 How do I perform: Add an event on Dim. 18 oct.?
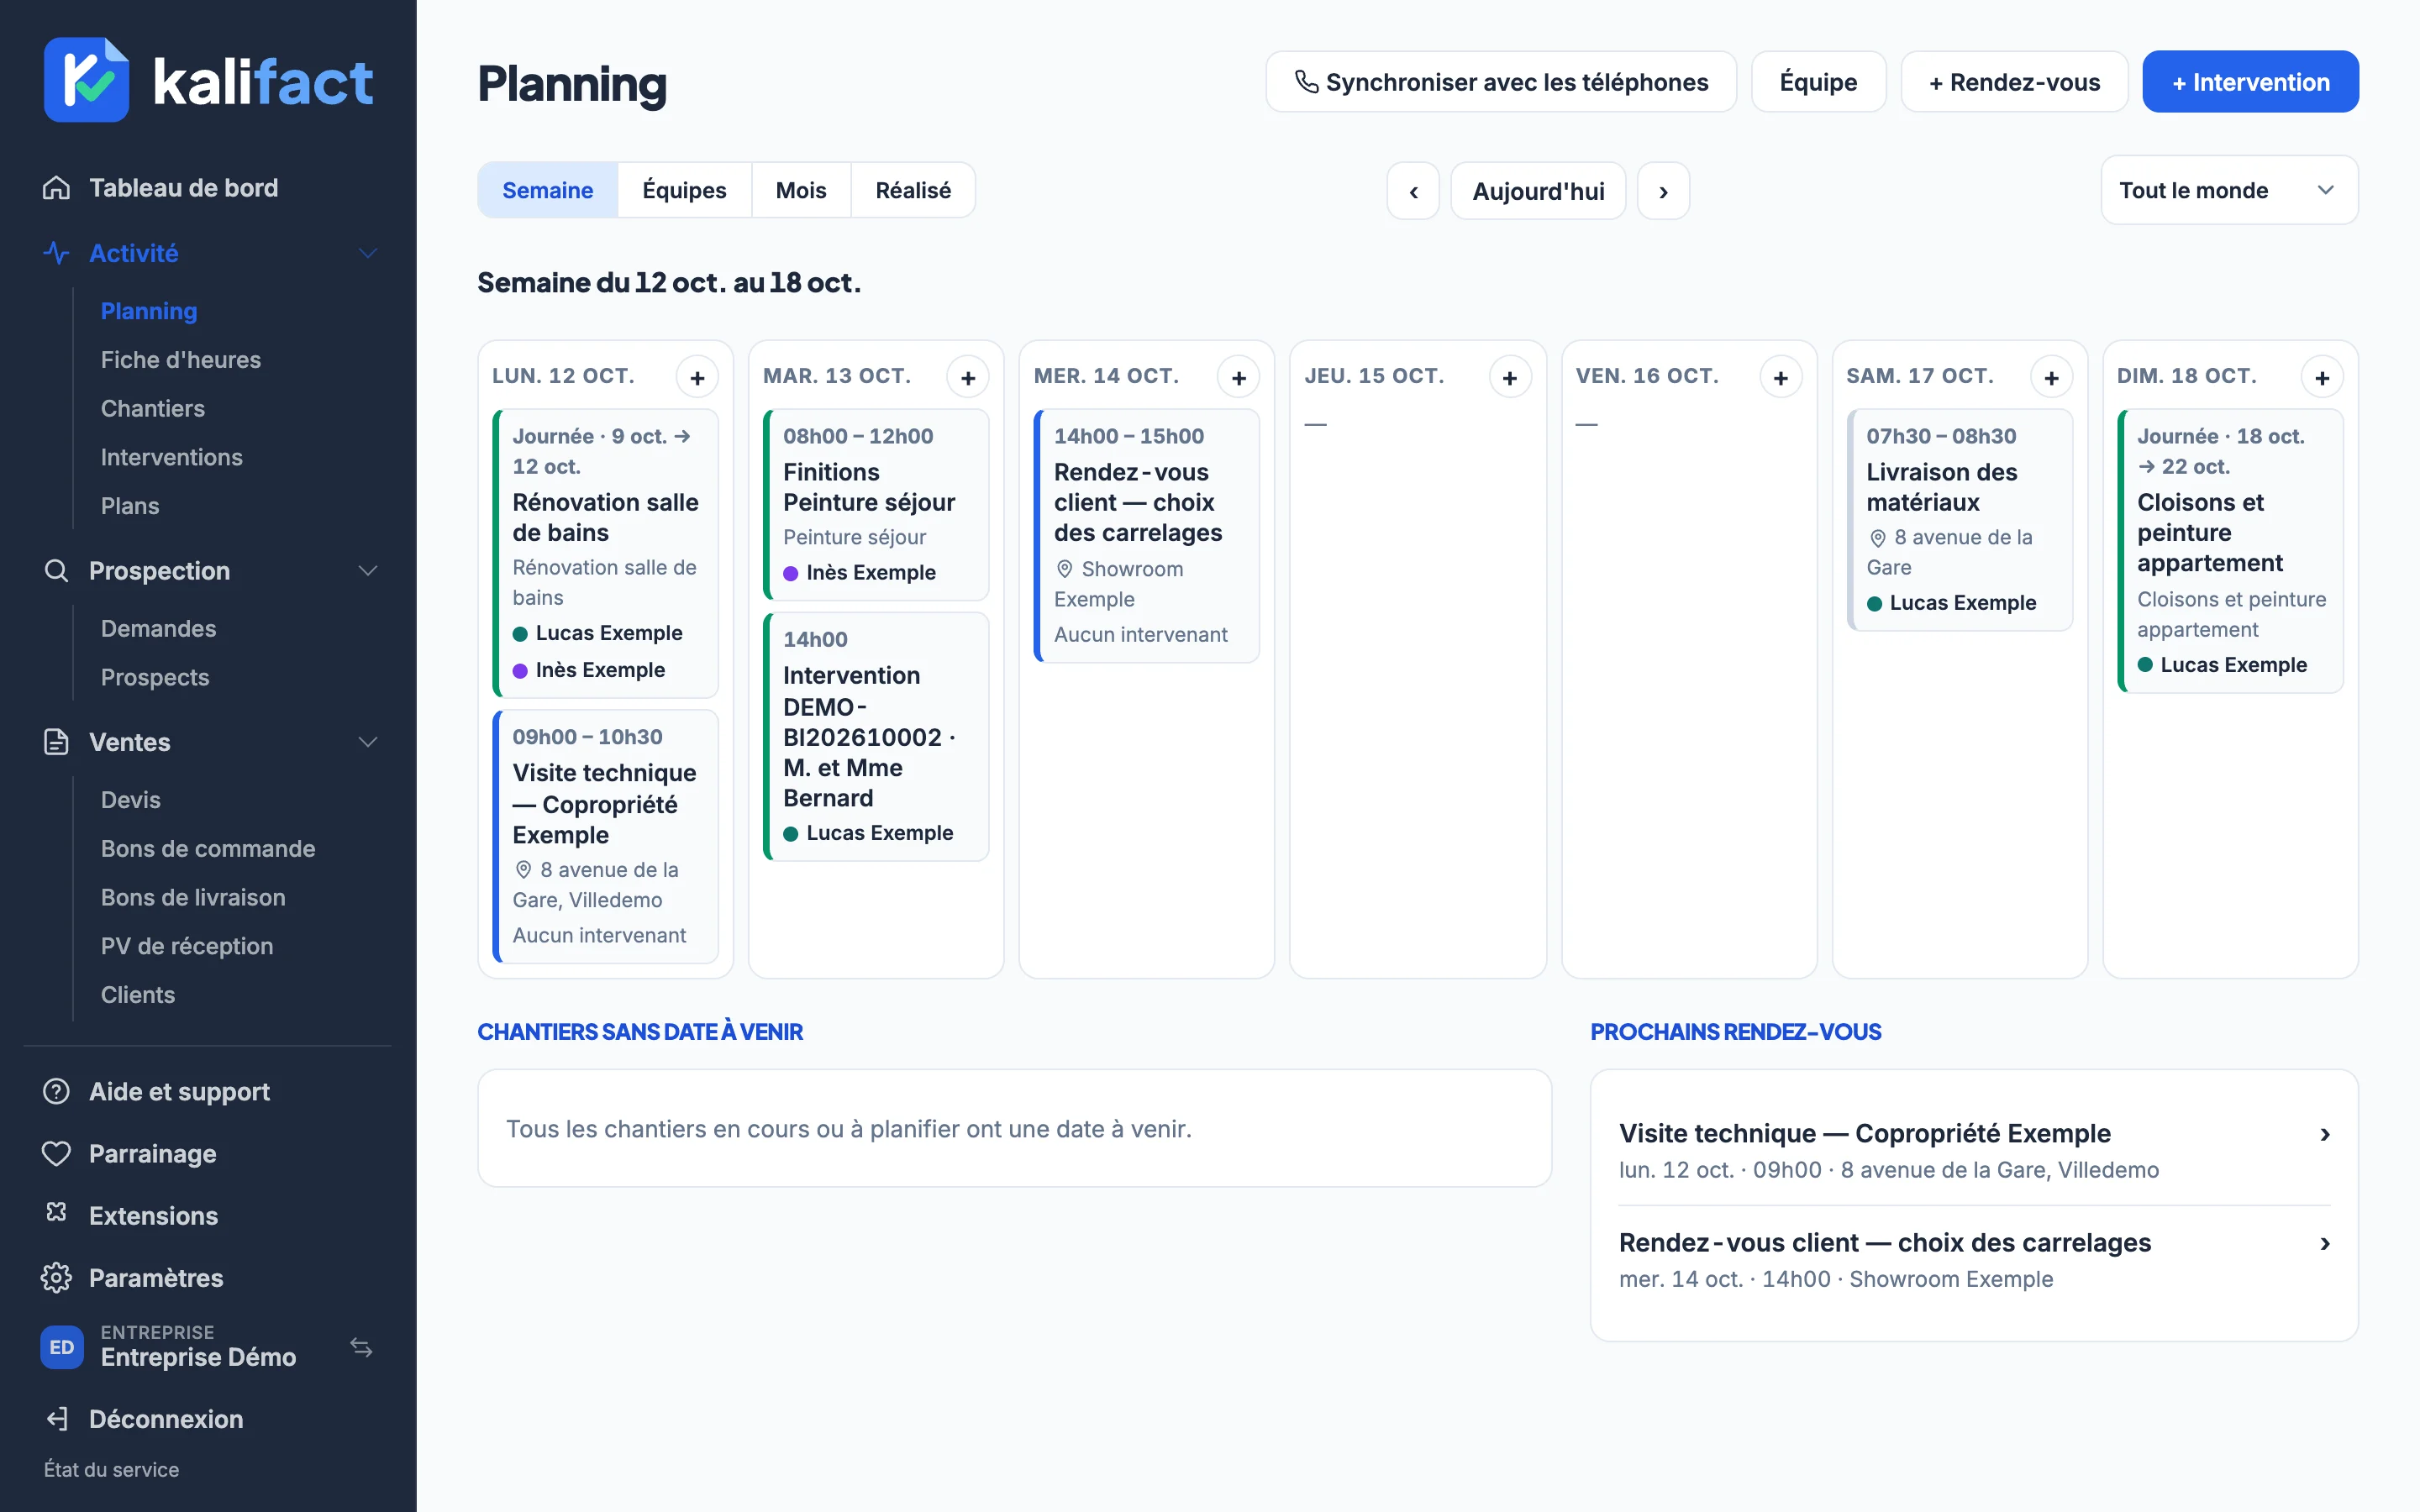(x=2322, y=378)
